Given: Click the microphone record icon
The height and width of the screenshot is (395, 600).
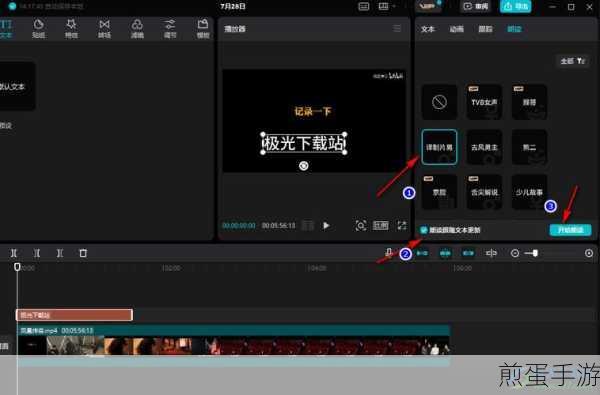Looking at the screenshot, I should coord(389,253).
